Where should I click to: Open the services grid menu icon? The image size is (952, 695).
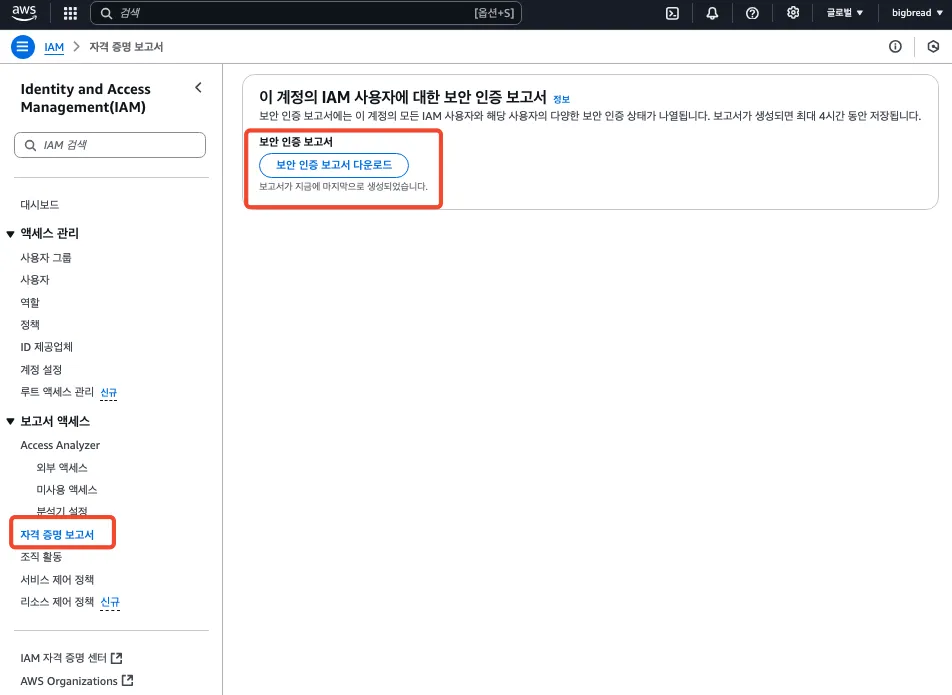pos(70,13)
